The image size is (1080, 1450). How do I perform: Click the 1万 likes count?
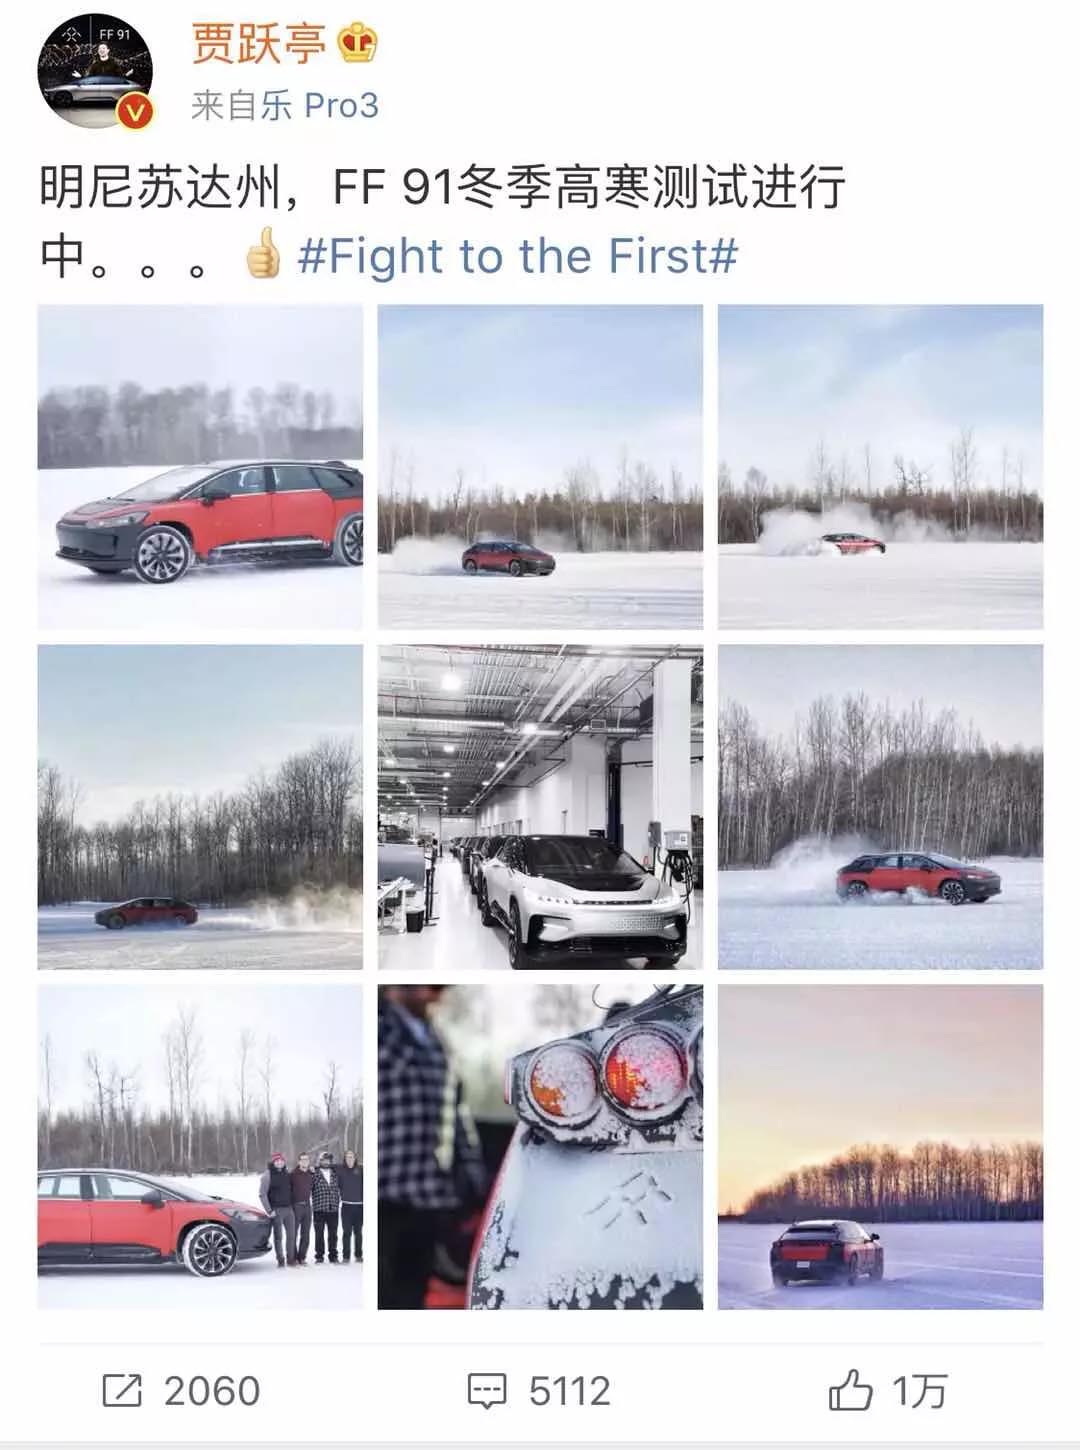(920, 1391)
